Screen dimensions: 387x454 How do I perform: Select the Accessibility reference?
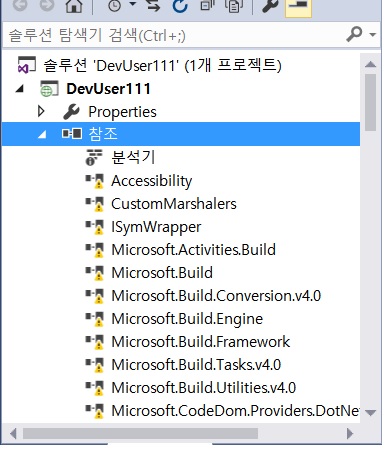coord(152,181)
